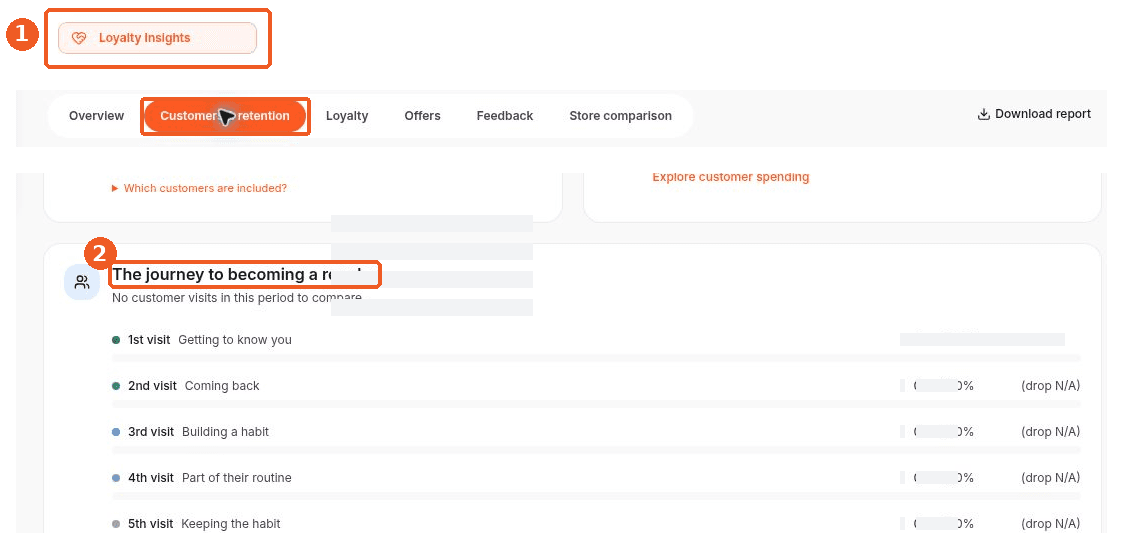This screenshot has width=1123, height=553.
Task: Switch to the Overview tab
Action: point(96,116)
